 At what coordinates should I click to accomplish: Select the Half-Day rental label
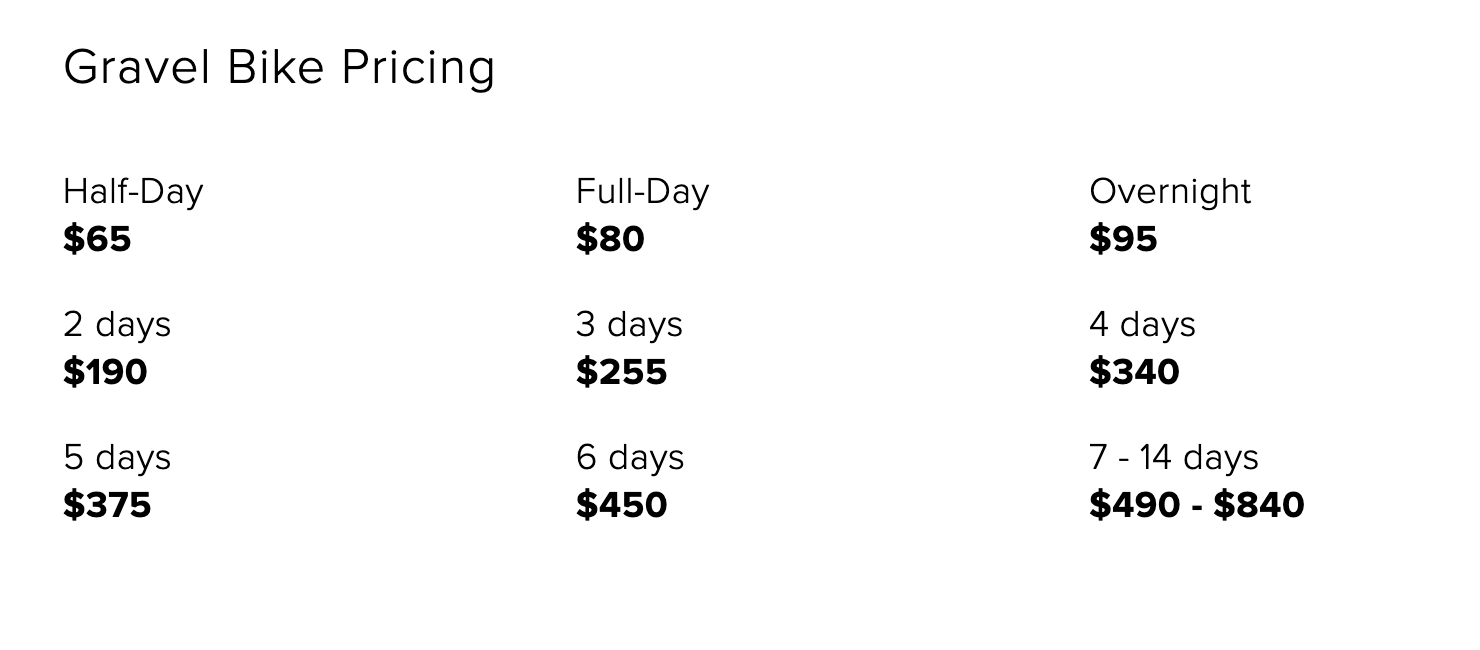point(133,191)
